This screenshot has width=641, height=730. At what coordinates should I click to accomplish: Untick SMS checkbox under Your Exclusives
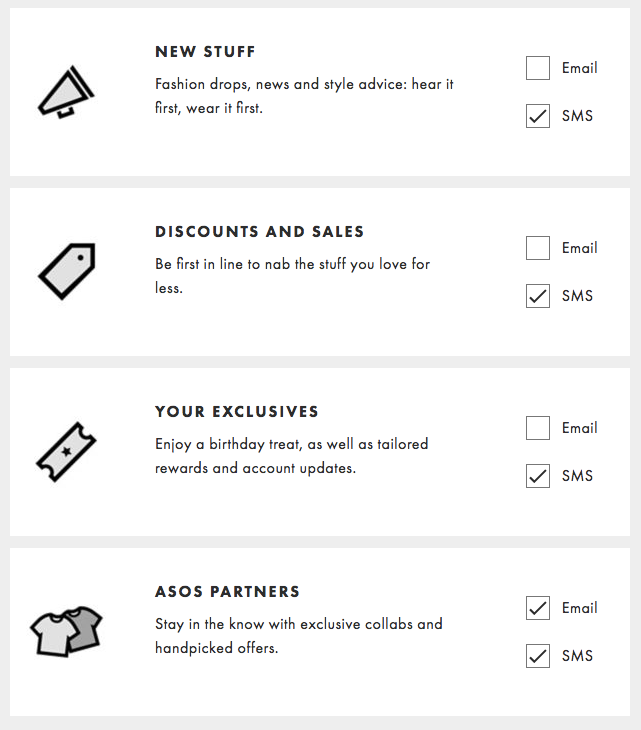point(538,476)
